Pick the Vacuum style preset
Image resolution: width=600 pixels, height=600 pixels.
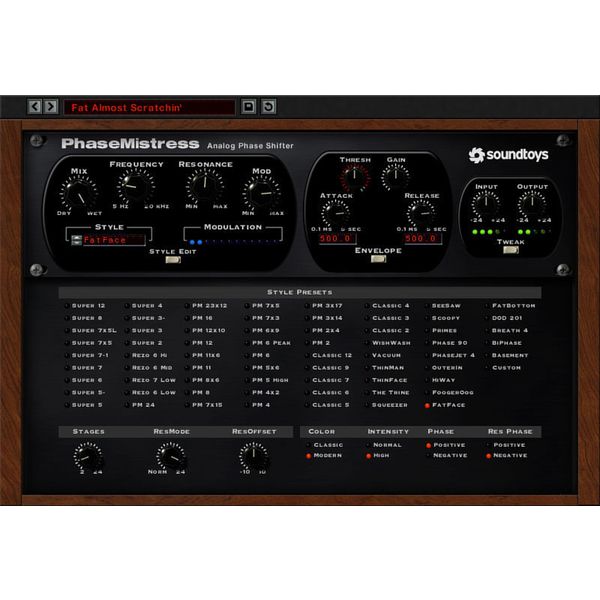(383, 355)
